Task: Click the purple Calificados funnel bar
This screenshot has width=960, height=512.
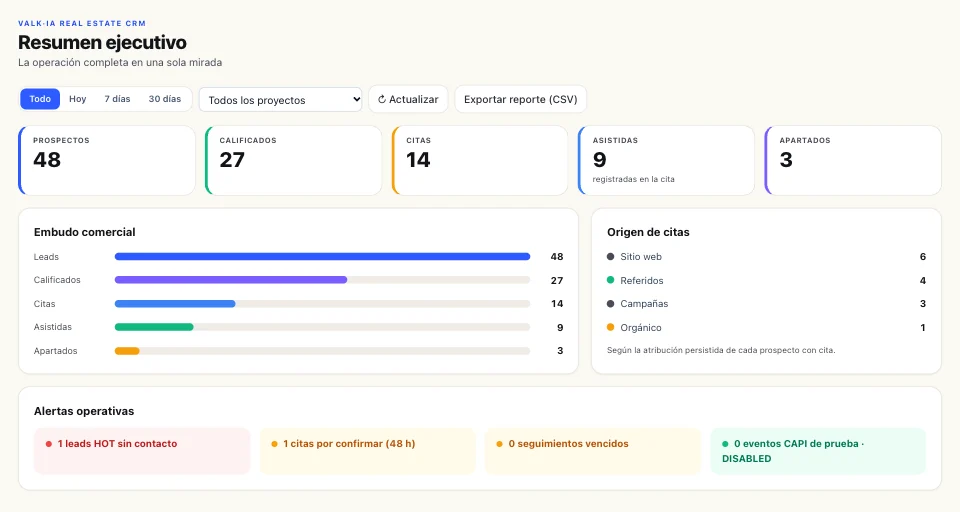Action: 231,280
